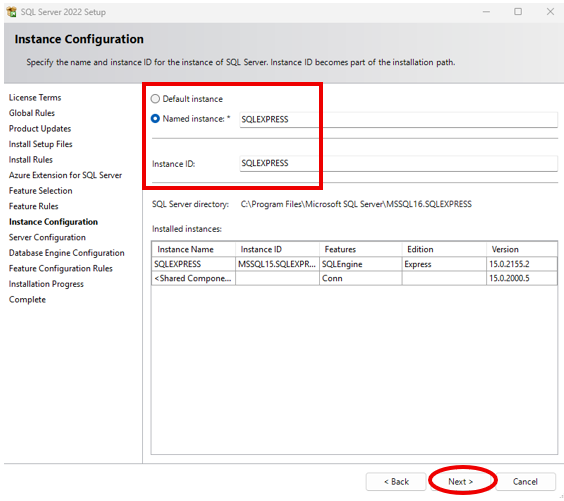The height and width of the screenshot is (501, 564).
Task: Click the MSSQL15.SQLEXPR... instance ID cell
Action: [277, 264]
